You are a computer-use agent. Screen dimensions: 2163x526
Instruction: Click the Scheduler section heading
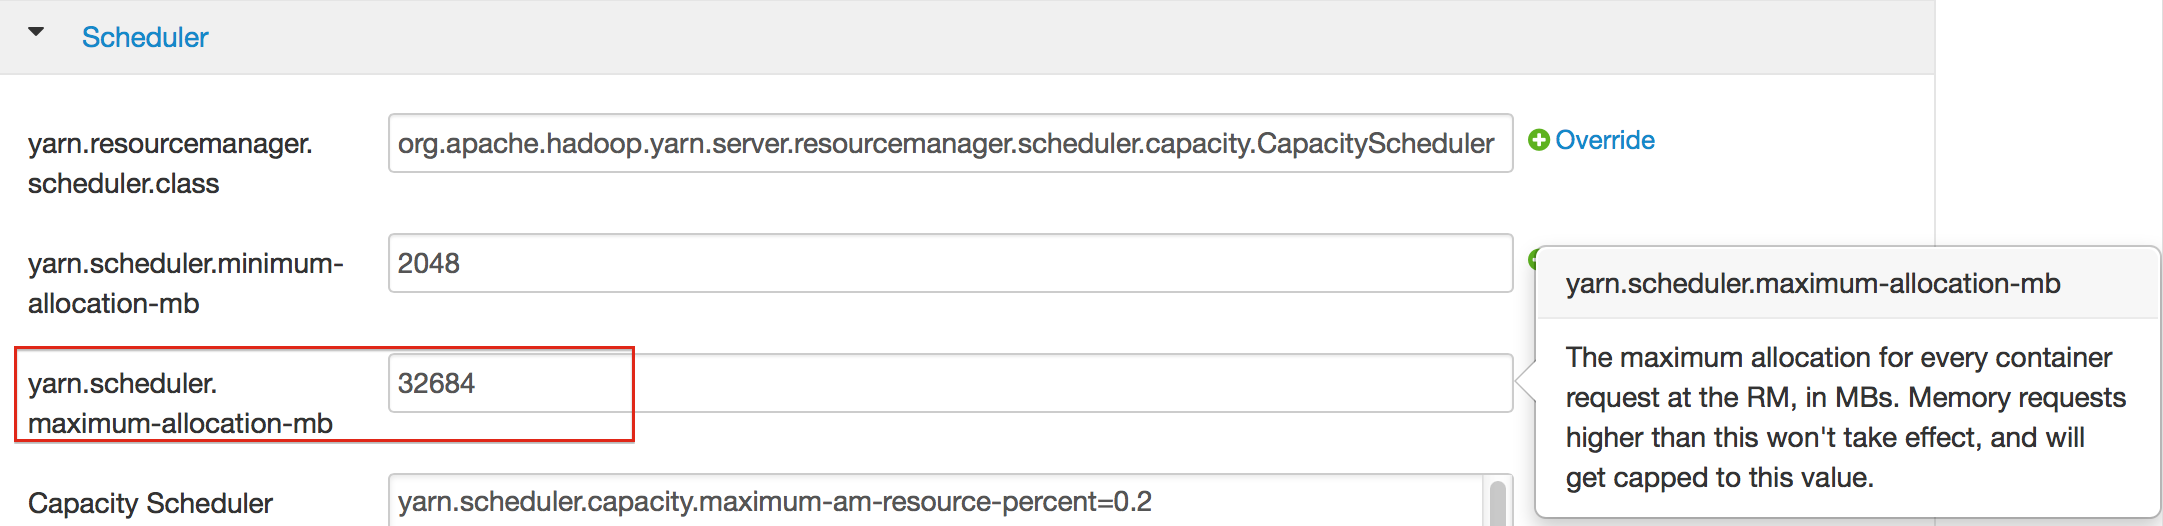click(x=145, y=38)
